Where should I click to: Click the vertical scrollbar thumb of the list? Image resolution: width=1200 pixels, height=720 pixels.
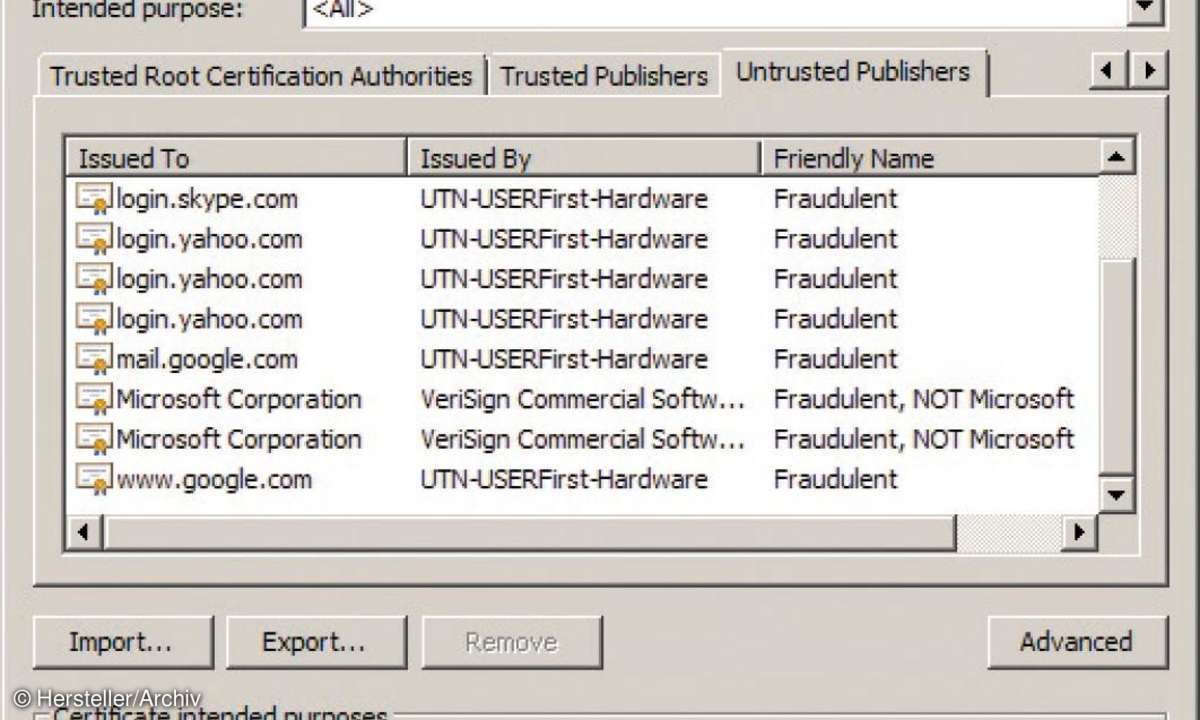click(x=1116, y=366)
